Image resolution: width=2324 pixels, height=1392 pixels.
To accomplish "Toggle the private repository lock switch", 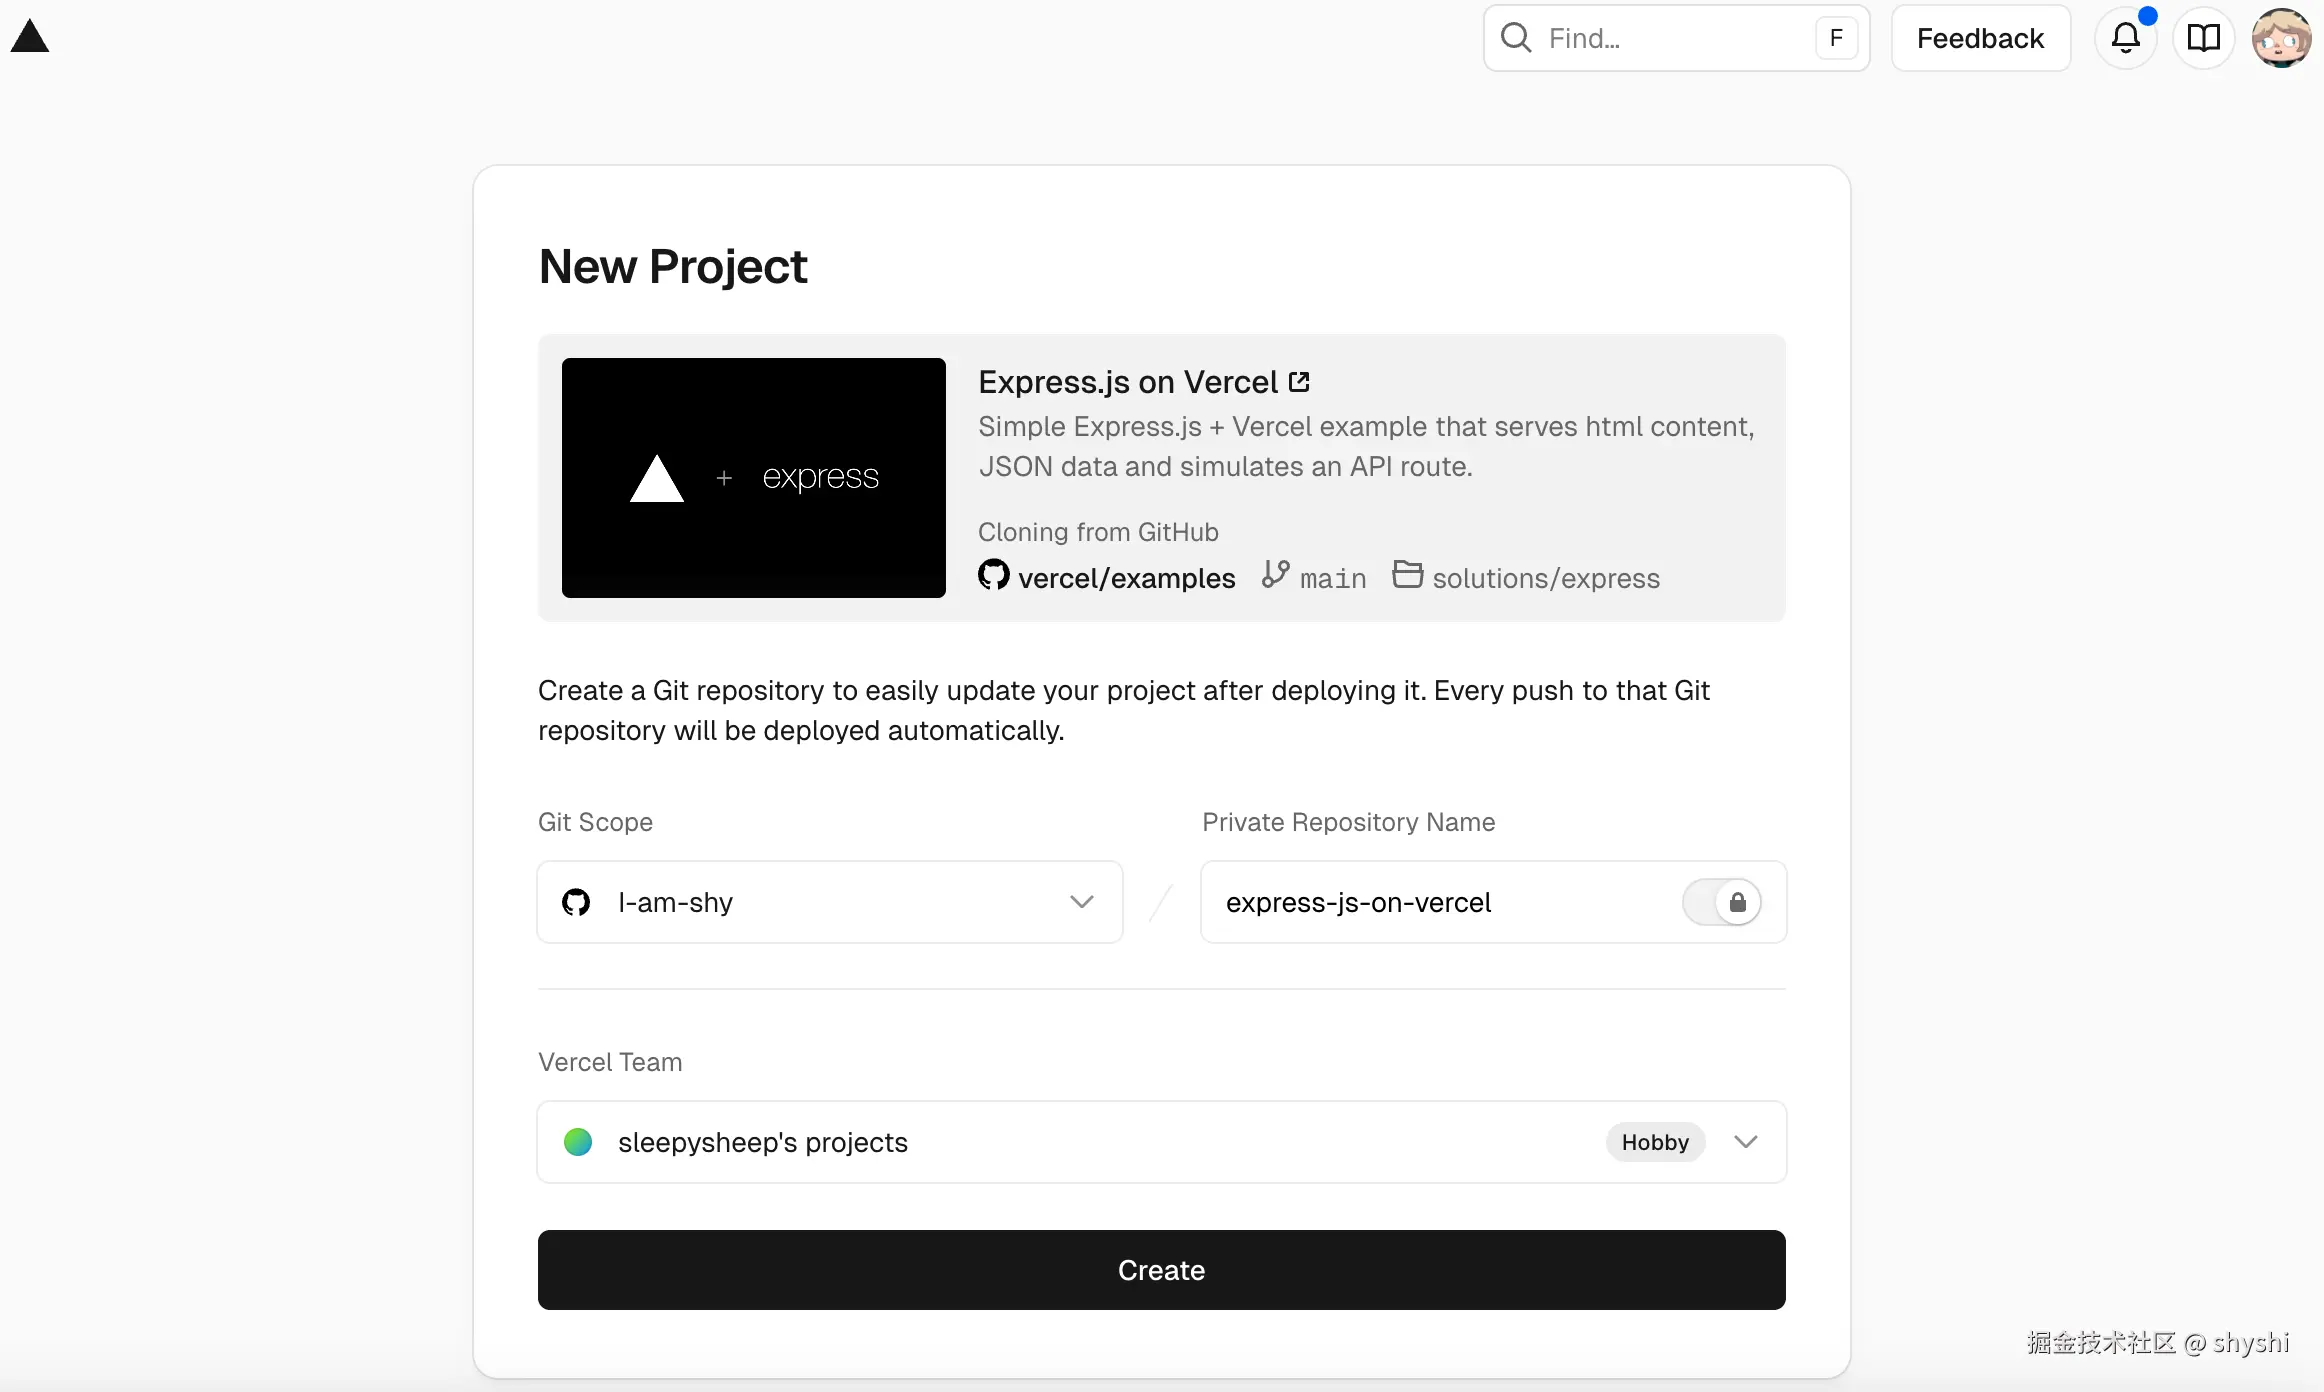I will (1722, 902).
